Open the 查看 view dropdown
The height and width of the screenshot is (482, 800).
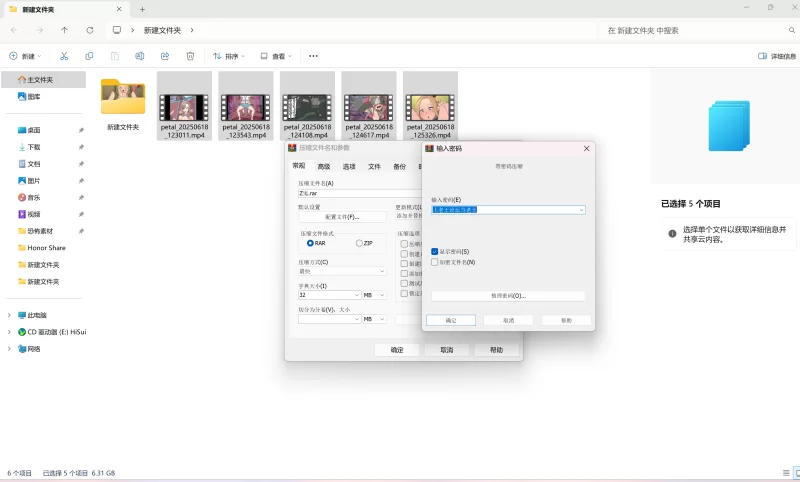click(x=278, y=56)
